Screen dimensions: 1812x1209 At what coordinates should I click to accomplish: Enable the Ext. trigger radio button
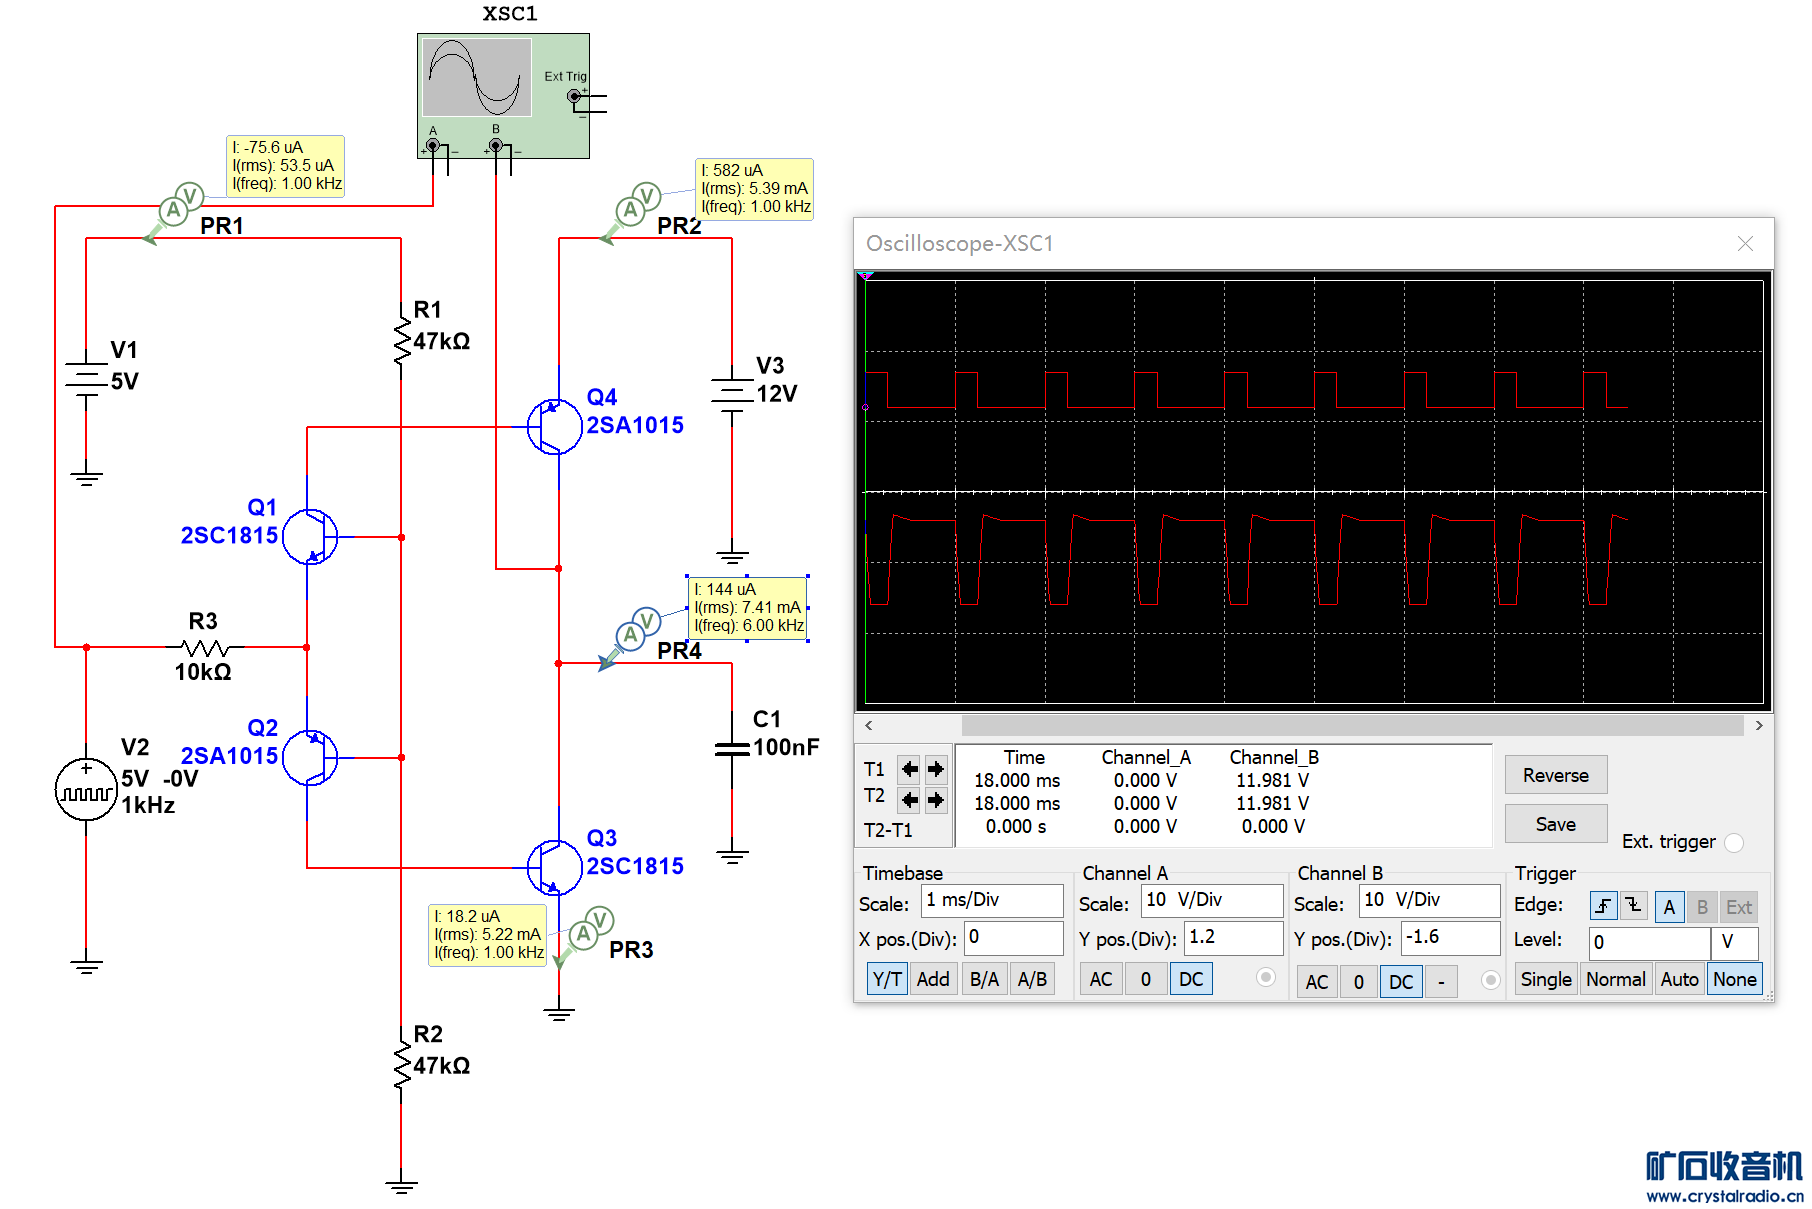(x=1734, y=843)
